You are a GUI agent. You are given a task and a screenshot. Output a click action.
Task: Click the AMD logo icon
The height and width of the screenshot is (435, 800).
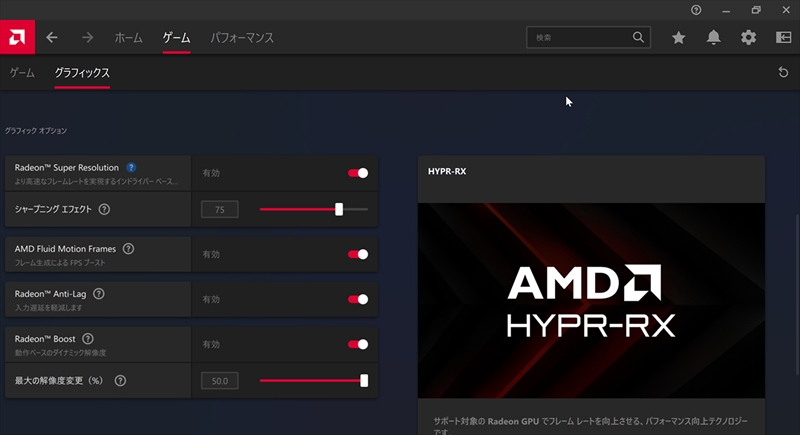pyautogui.click(x=17, y=37)
